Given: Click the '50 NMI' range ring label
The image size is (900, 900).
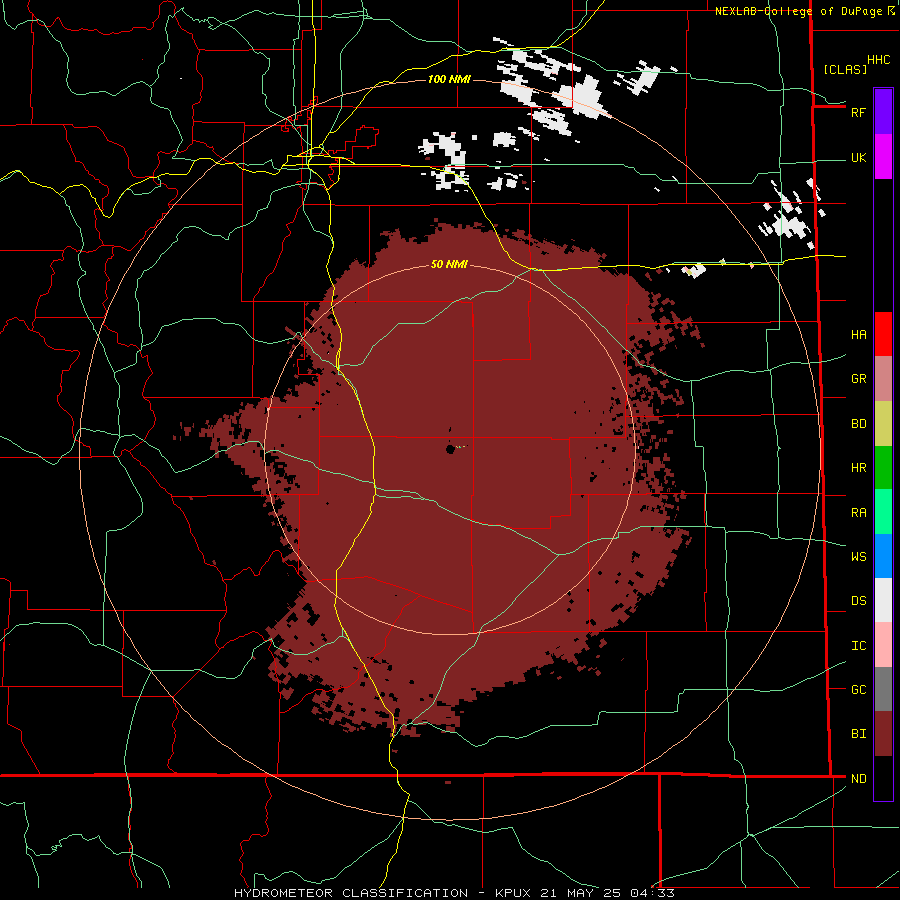Looking at the screenshot, I should click(x=449, y=264).
